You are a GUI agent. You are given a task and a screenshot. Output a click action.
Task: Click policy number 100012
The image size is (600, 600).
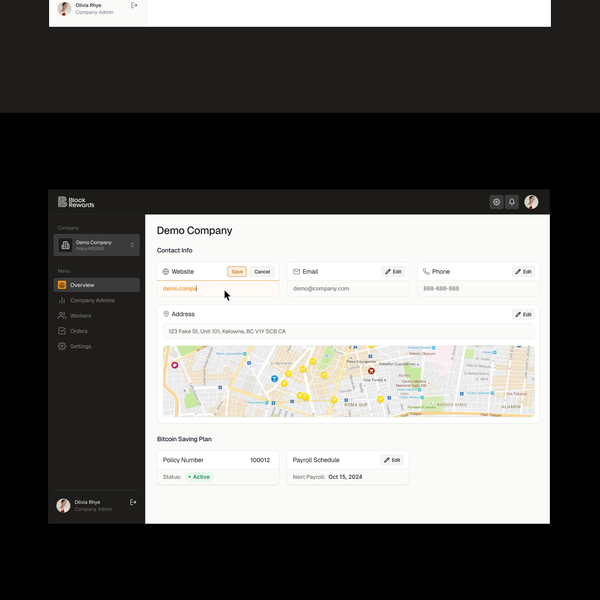point(260,460)
